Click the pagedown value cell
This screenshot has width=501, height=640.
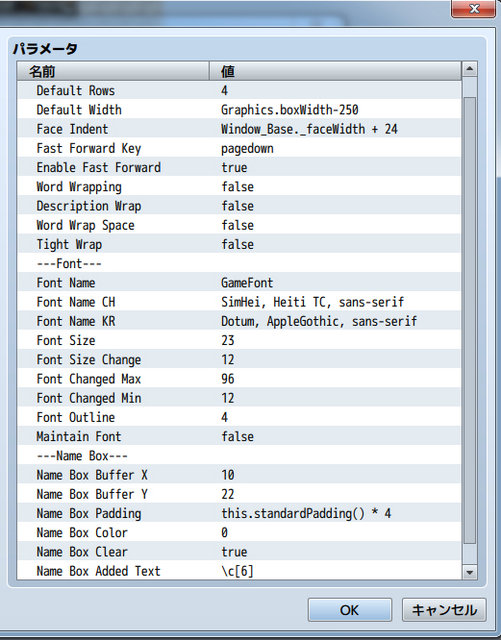pos(335,148)
